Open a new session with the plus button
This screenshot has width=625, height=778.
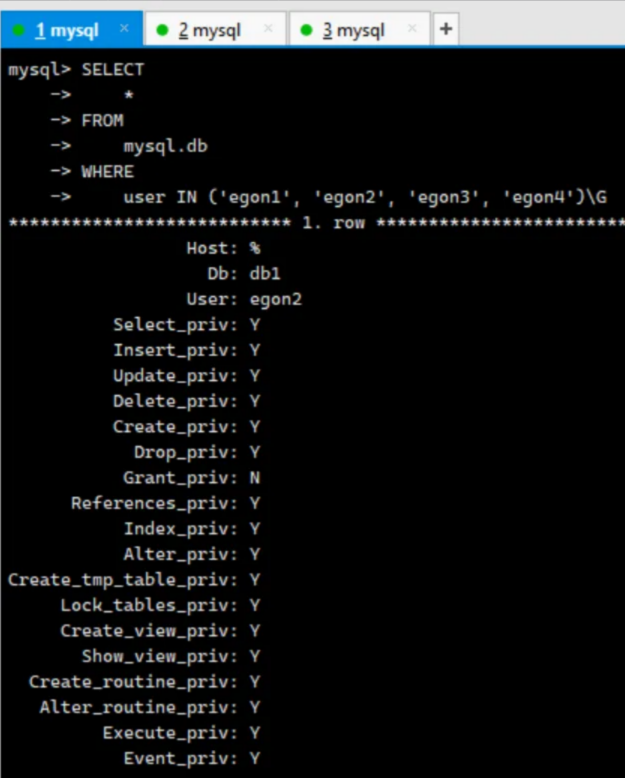[x=446, y=29]
